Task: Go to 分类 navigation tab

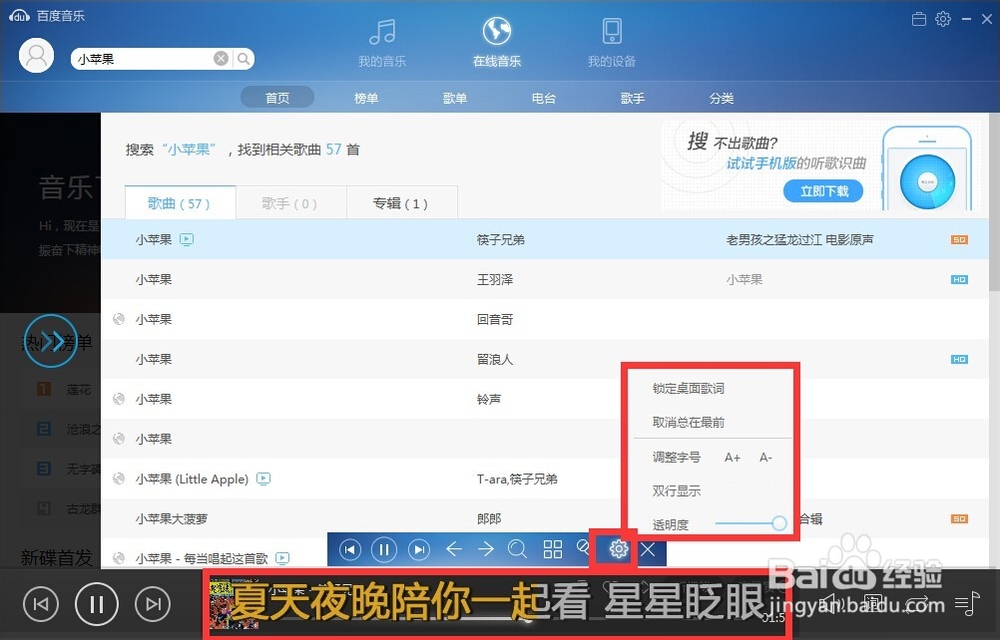Action: coord(721,98)
